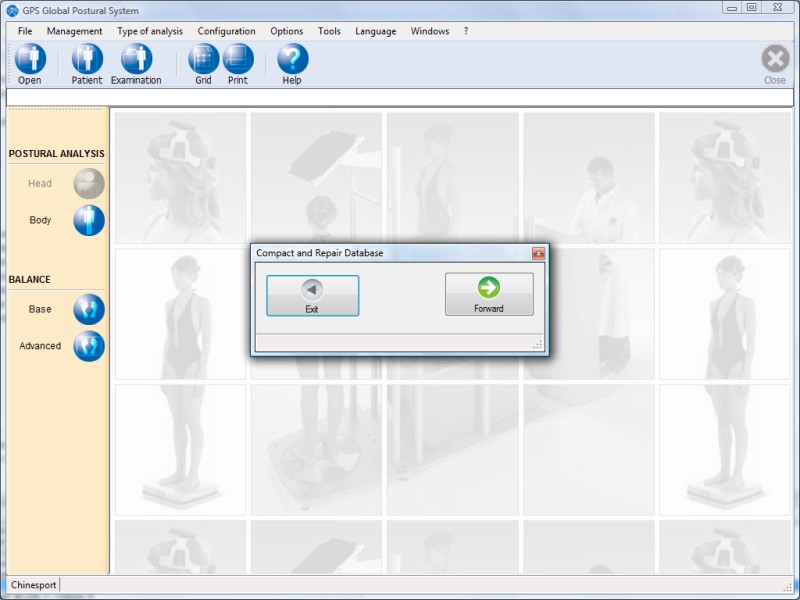Maximize the GPS Global Postural System window
The image size is (800, 600).
752,8
